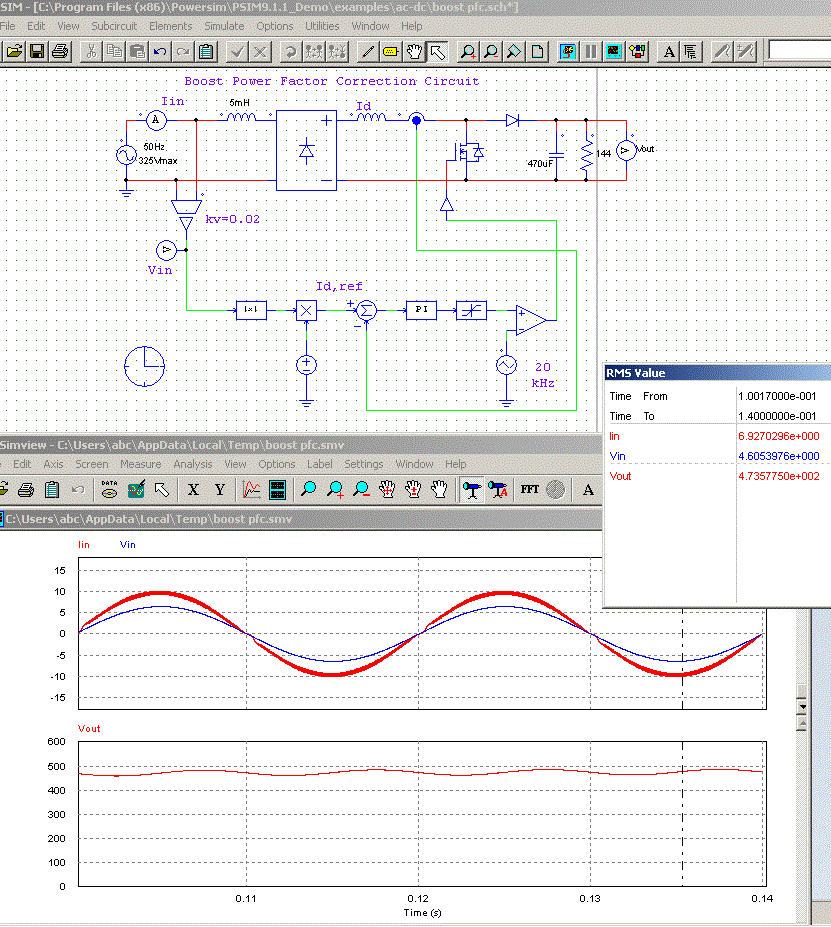Viewport: 831px width, 927px height.
Task: Select the Wire drawing pencil tool
Action: click(367, 52)
